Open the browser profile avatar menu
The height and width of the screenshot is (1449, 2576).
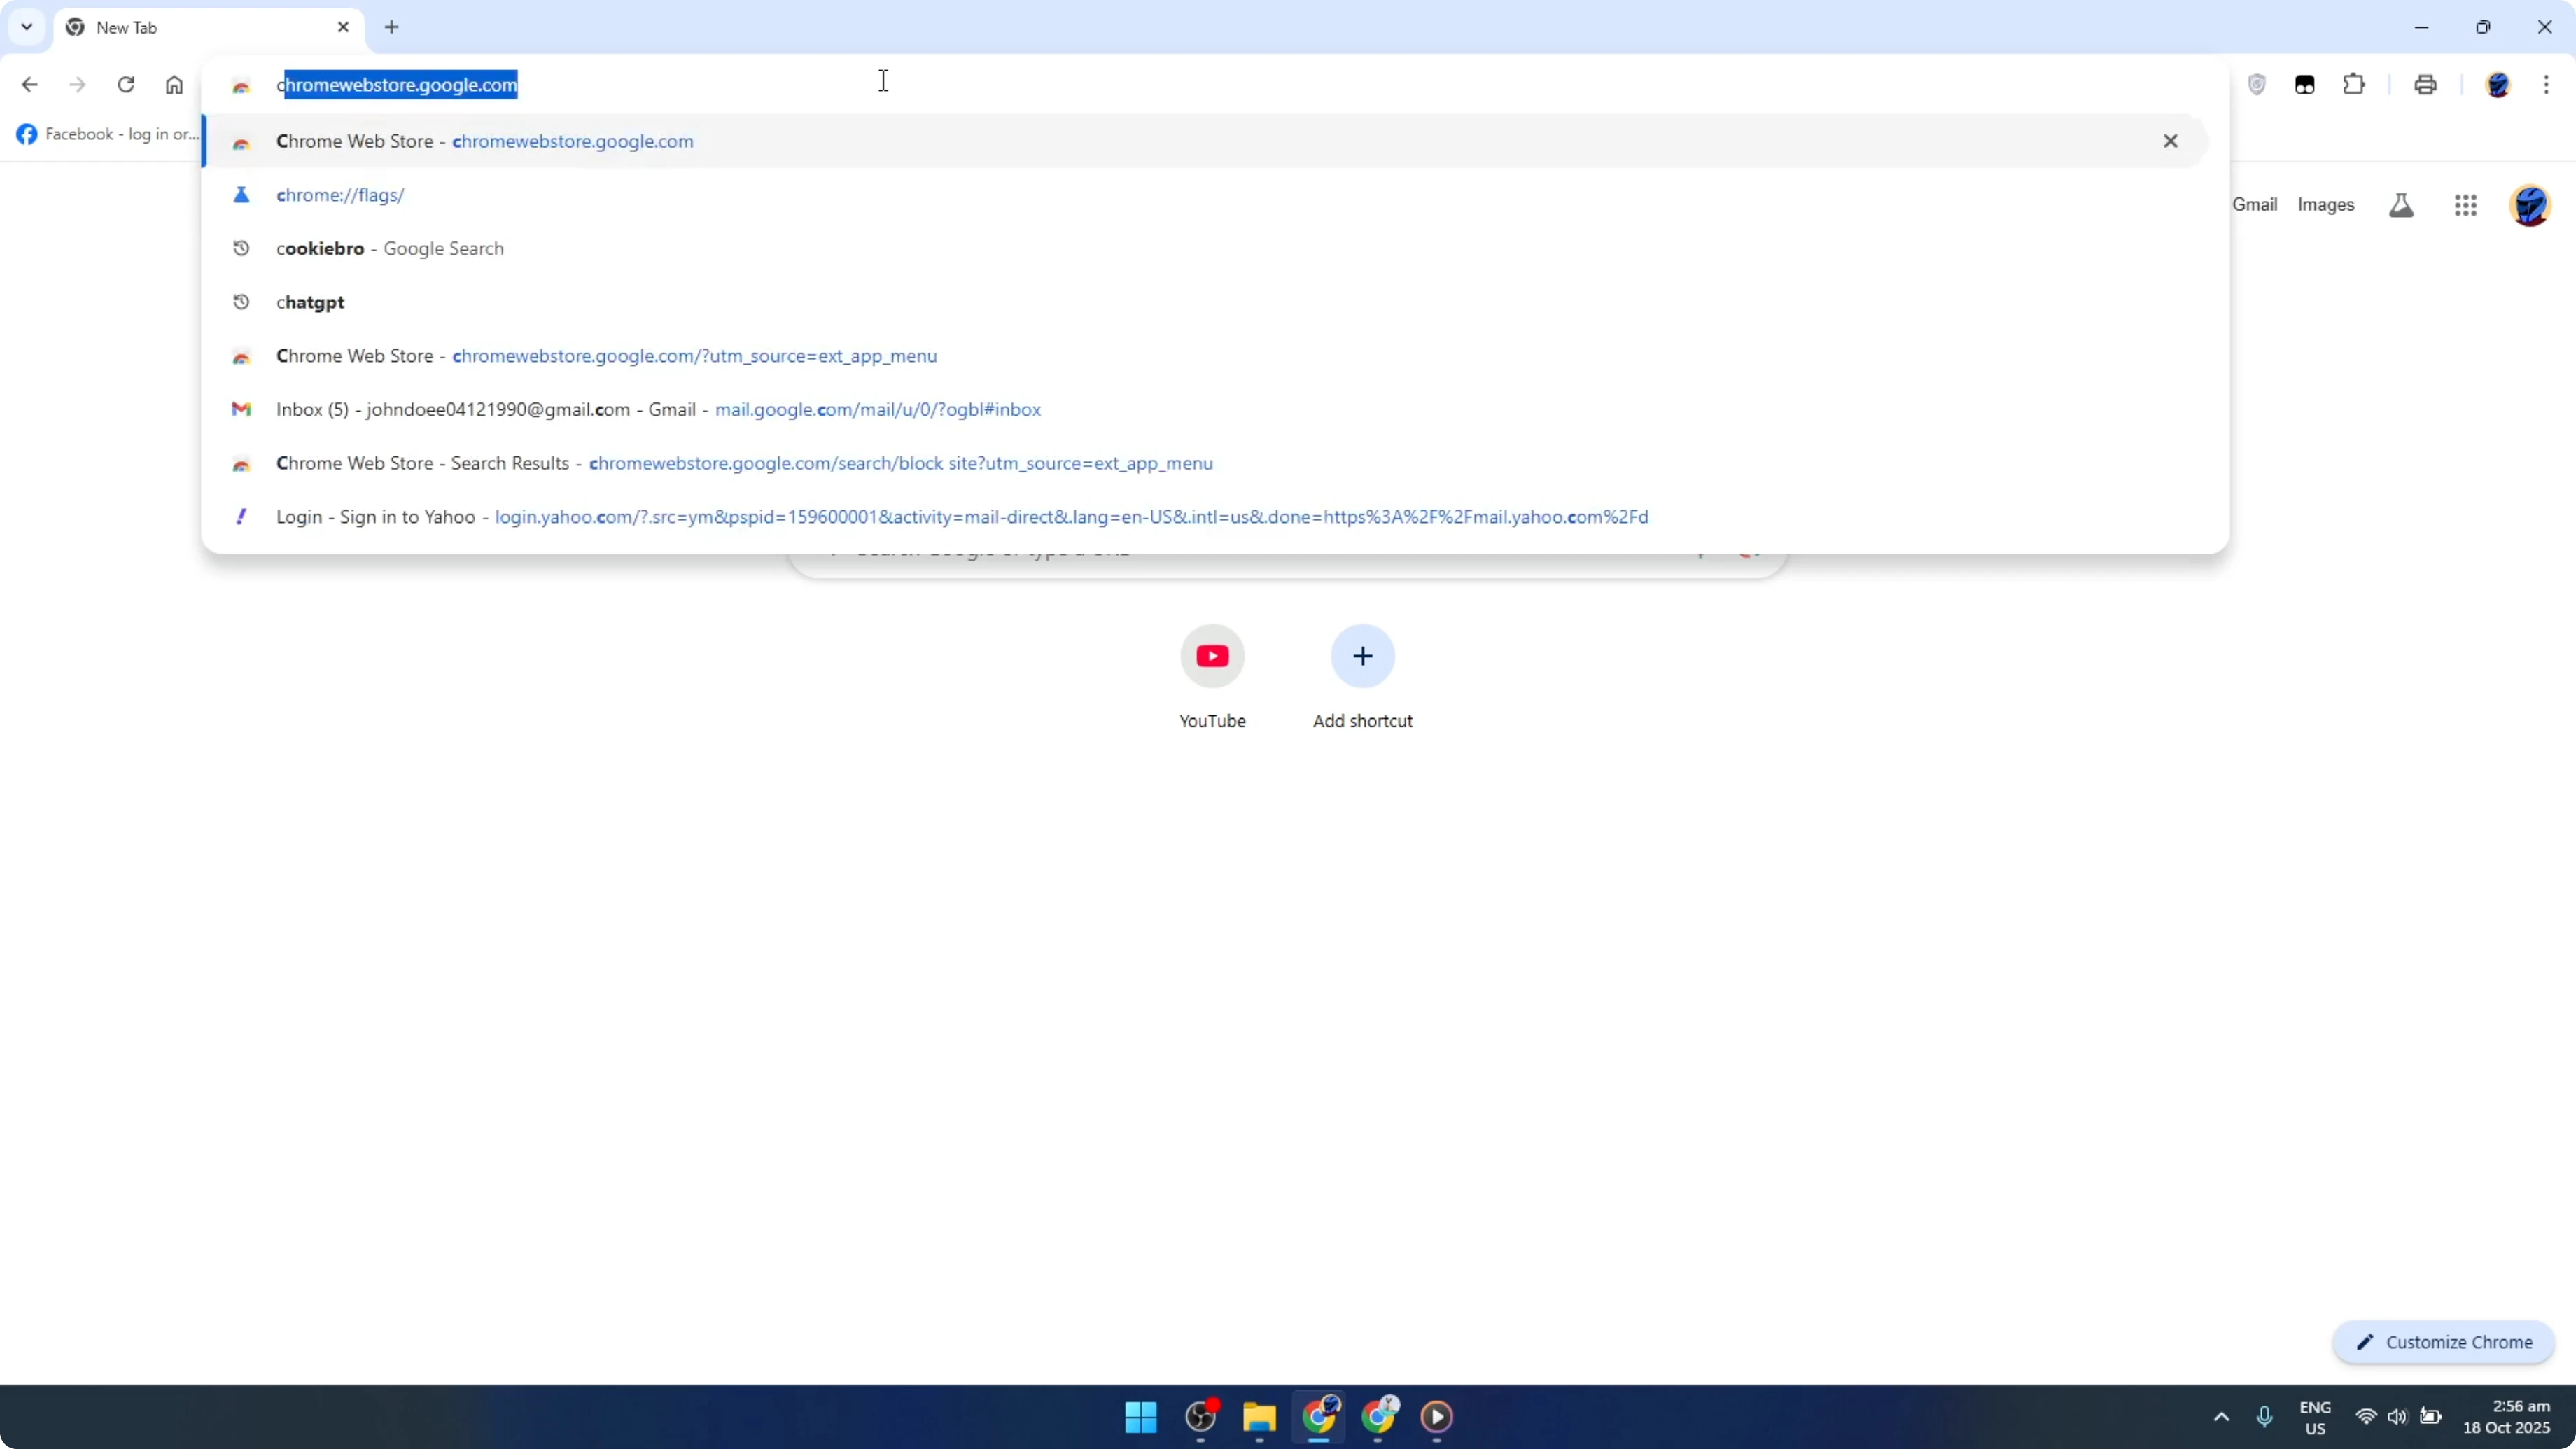pyautogui.click(x=2500, y=85)
